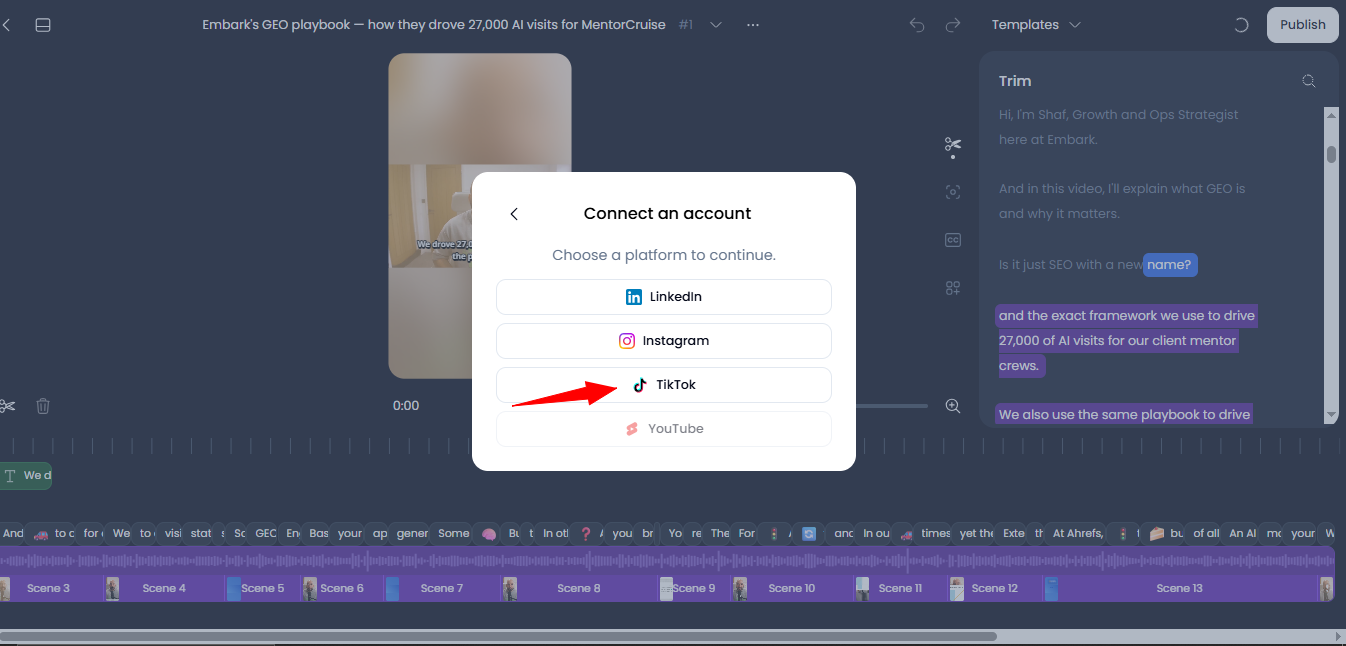Click the question mark emoji caption chip
Screen dimensions: 1346x646
coord(586,534)
